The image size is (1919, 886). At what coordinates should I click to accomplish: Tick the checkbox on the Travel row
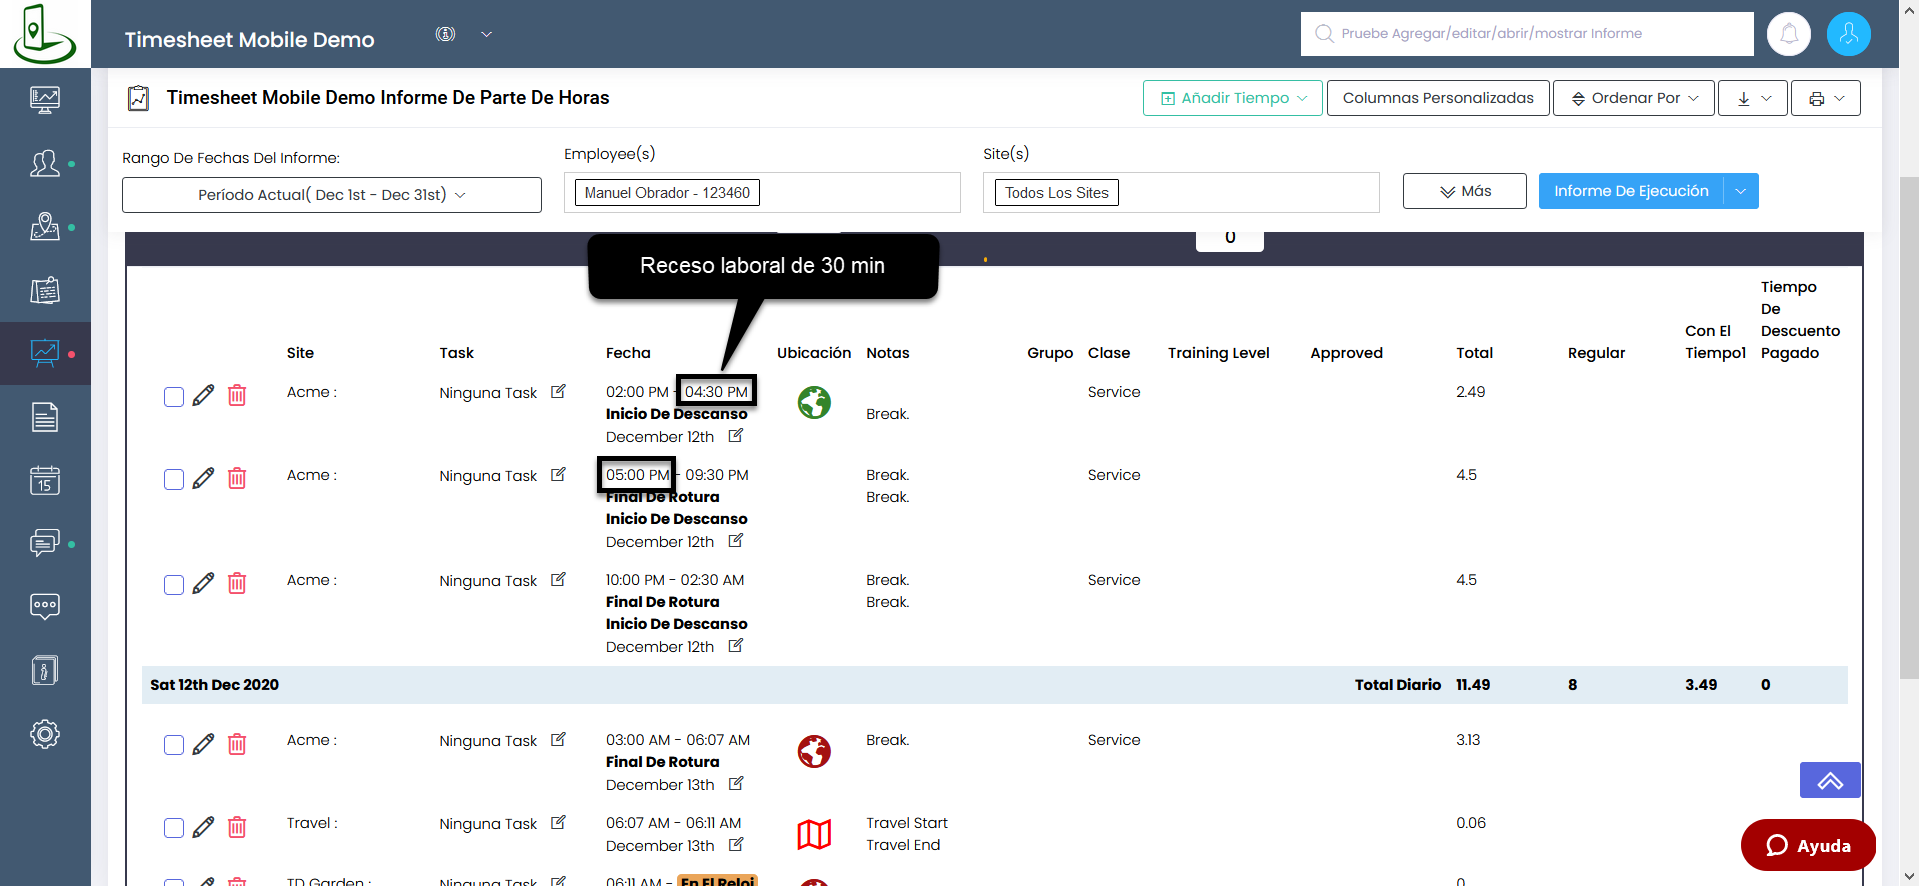coord(174,828)
